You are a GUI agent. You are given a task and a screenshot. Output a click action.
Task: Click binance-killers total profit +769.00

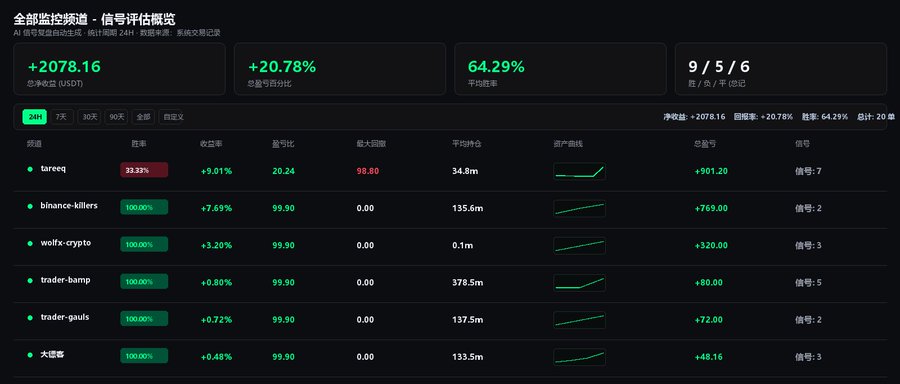pos(711,208)
